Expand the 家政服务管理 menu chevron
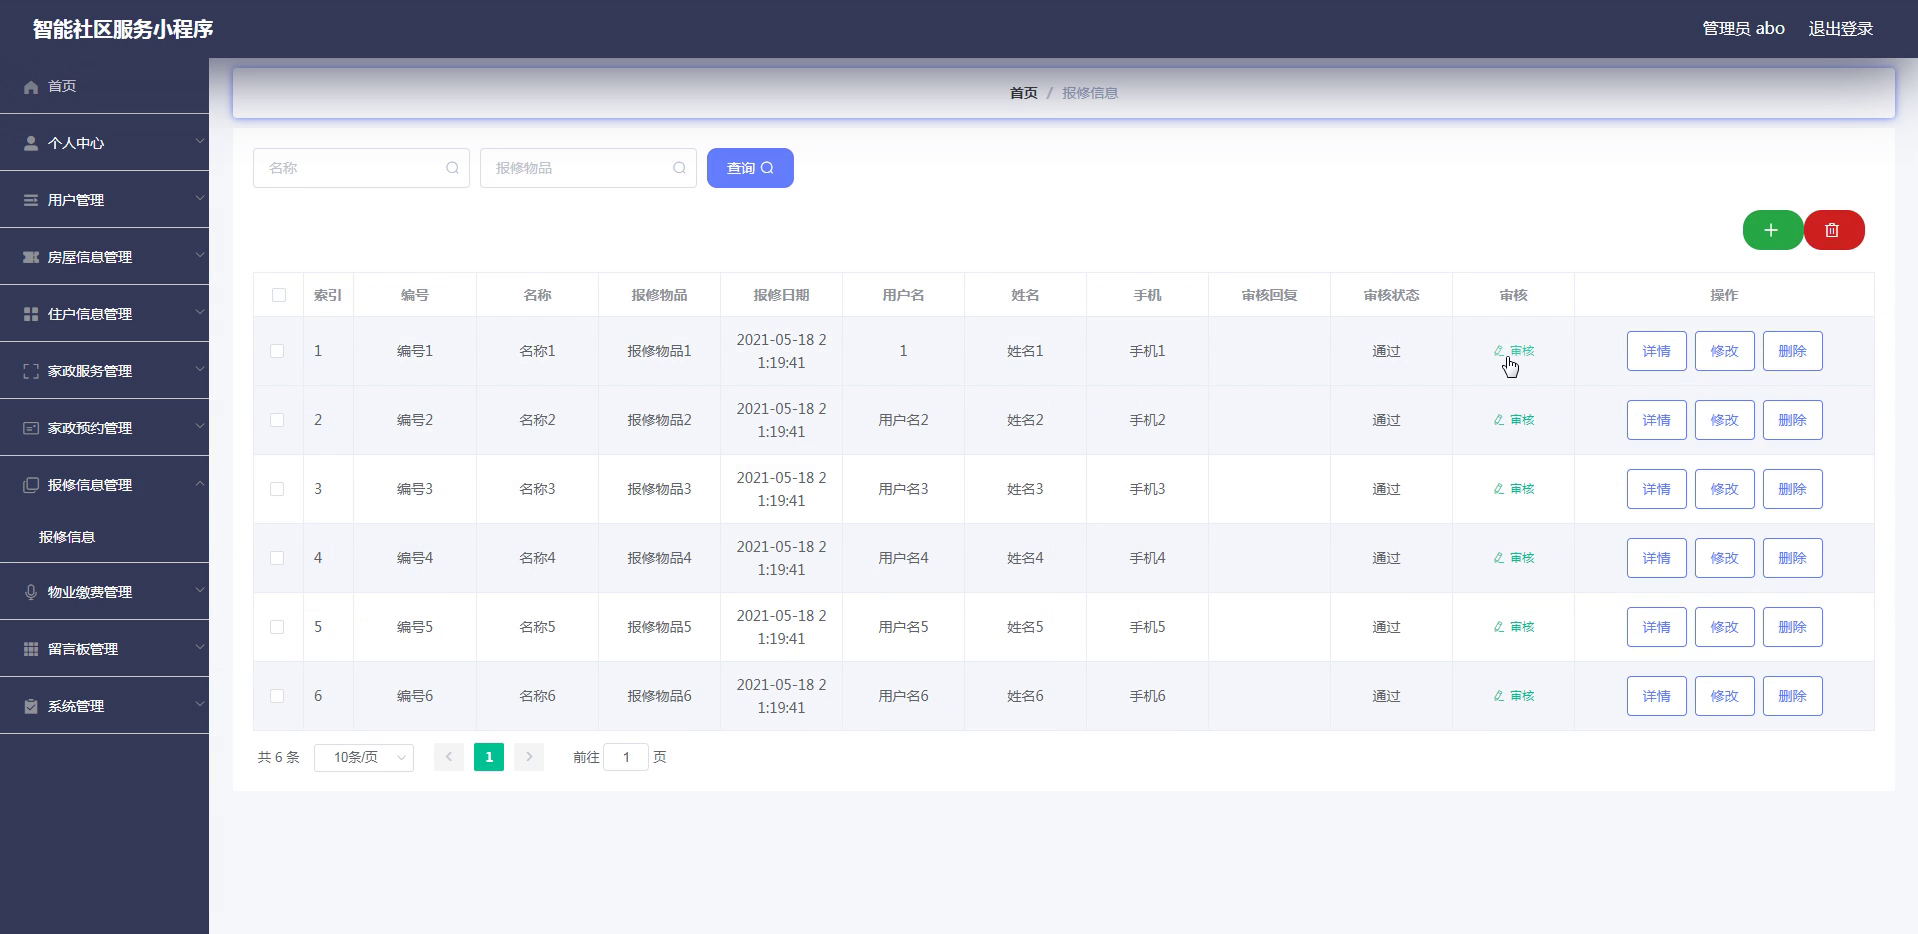1918x934 pixels. click(x=199, y=369)
